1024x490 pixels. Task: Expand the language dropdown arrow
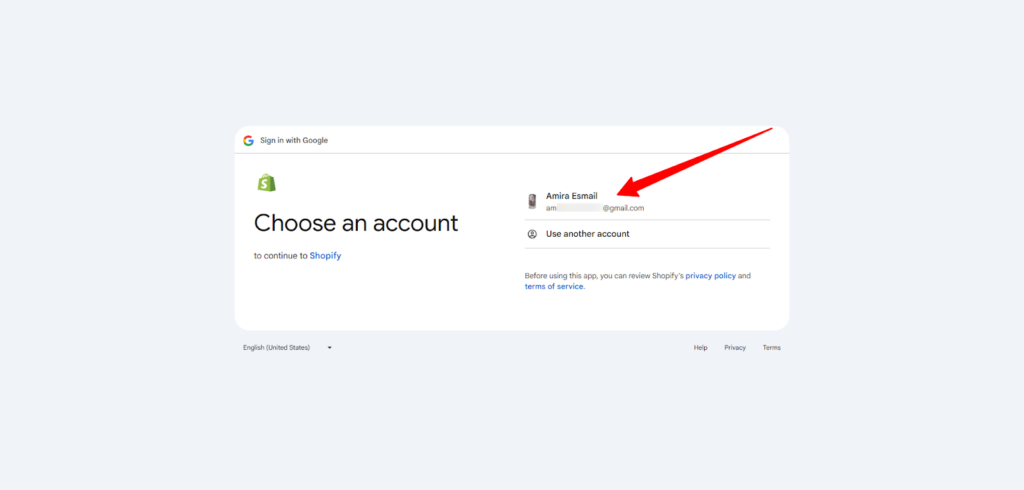[x=329, y=348]
